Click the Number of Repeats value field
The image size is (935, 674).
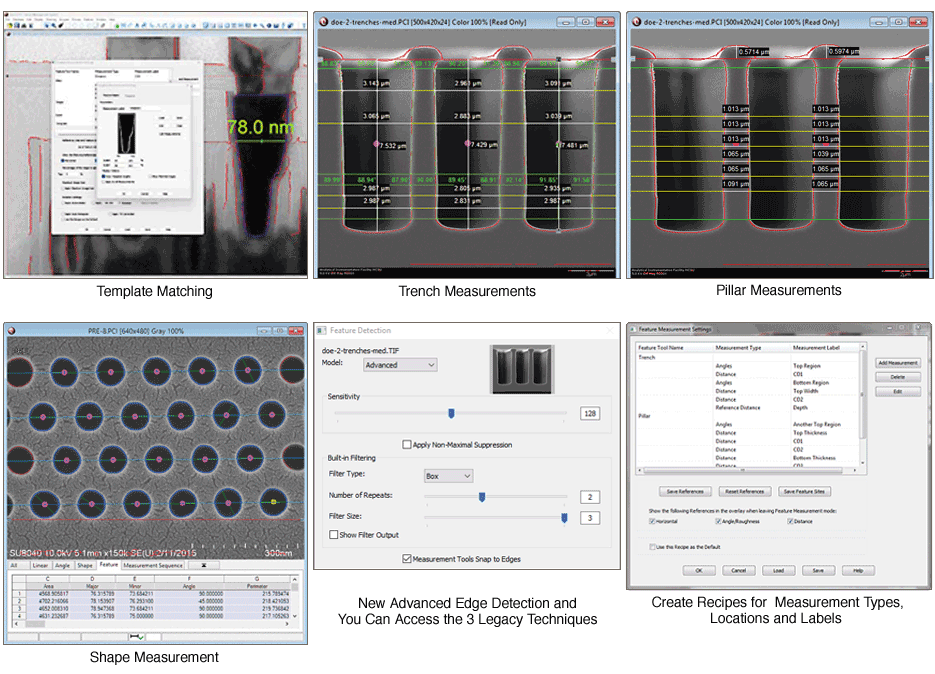pyautogui.click(x=590, y=497)
